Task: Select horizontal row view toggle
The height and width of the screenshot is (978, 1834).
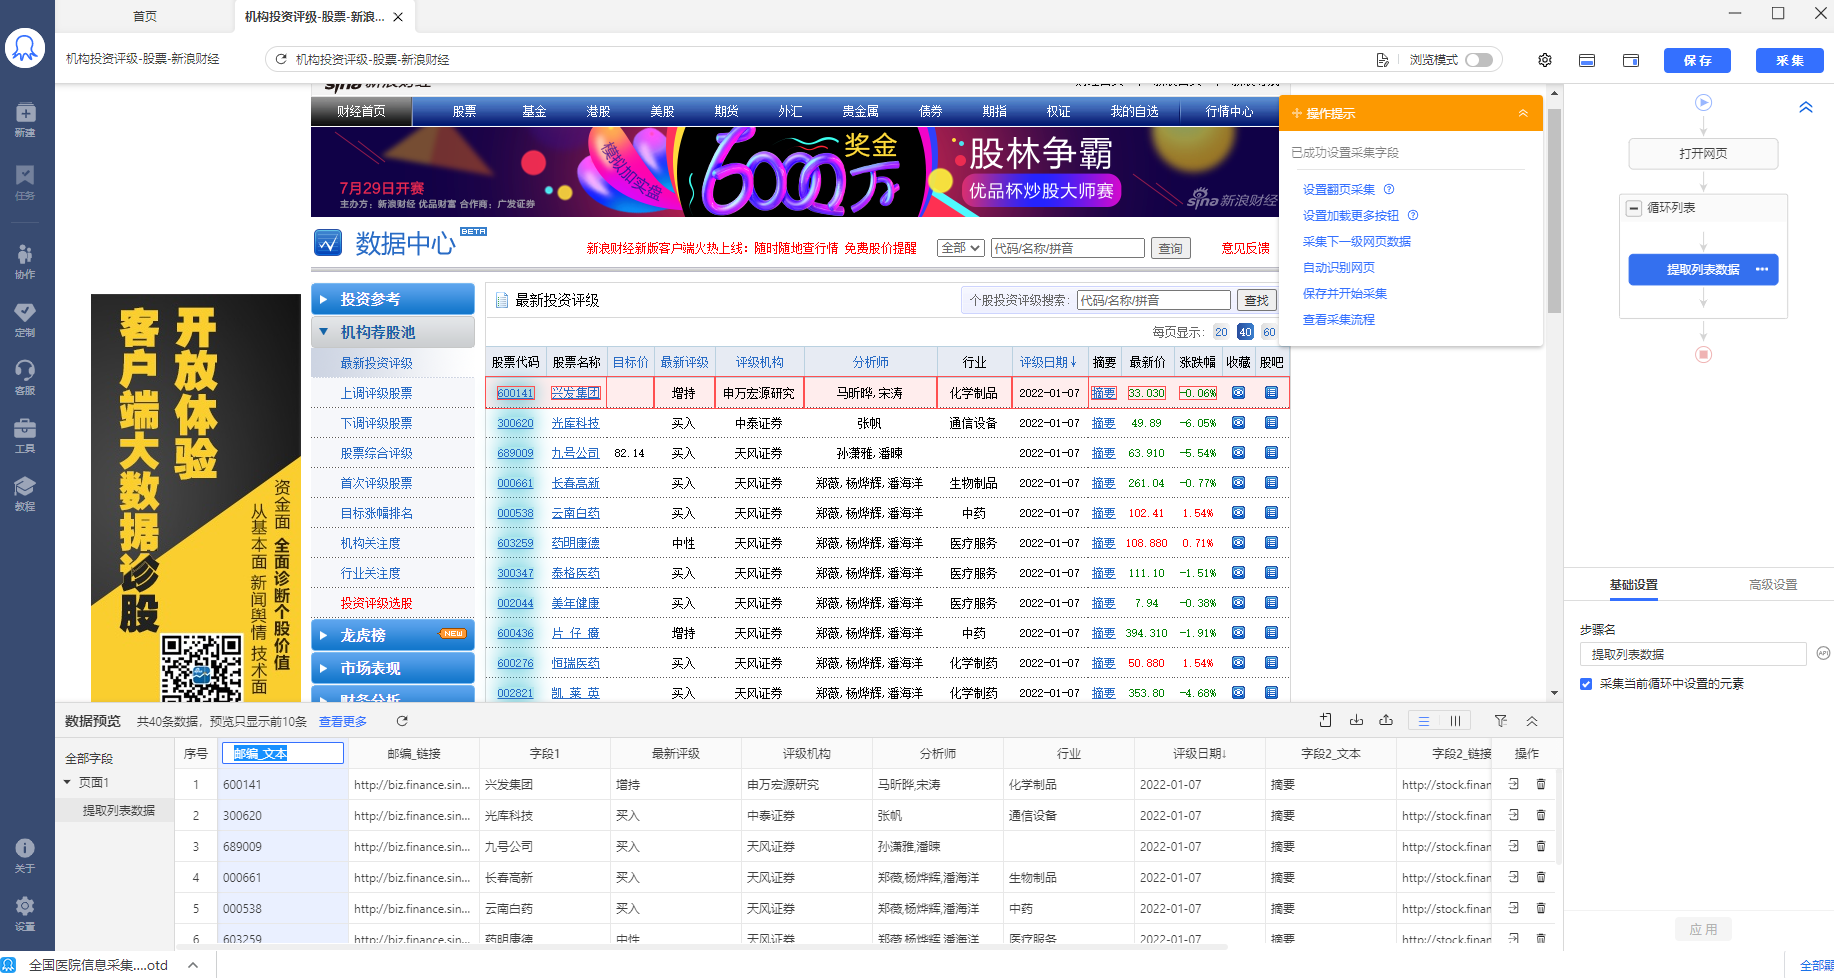Action: click(1424, 721)
